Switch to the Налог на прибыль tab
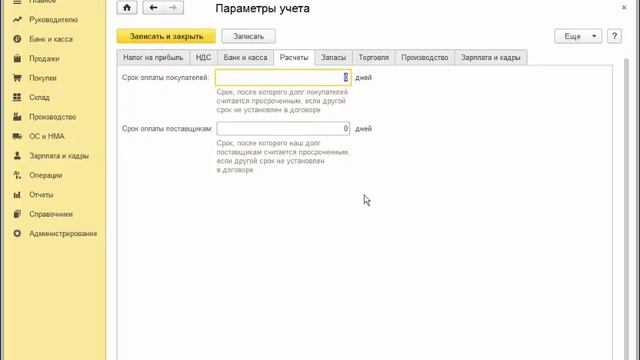The width and height of the screenshot is (640, 360). [153, 58]
